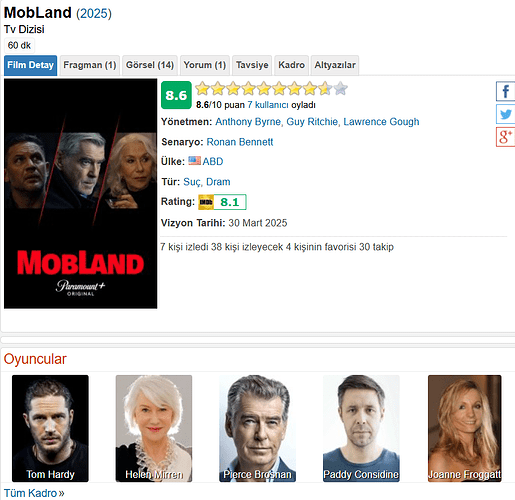Open the Ronan Bennett screenwriter link
This screenshot has height=500, width=515.
point(240,142)
